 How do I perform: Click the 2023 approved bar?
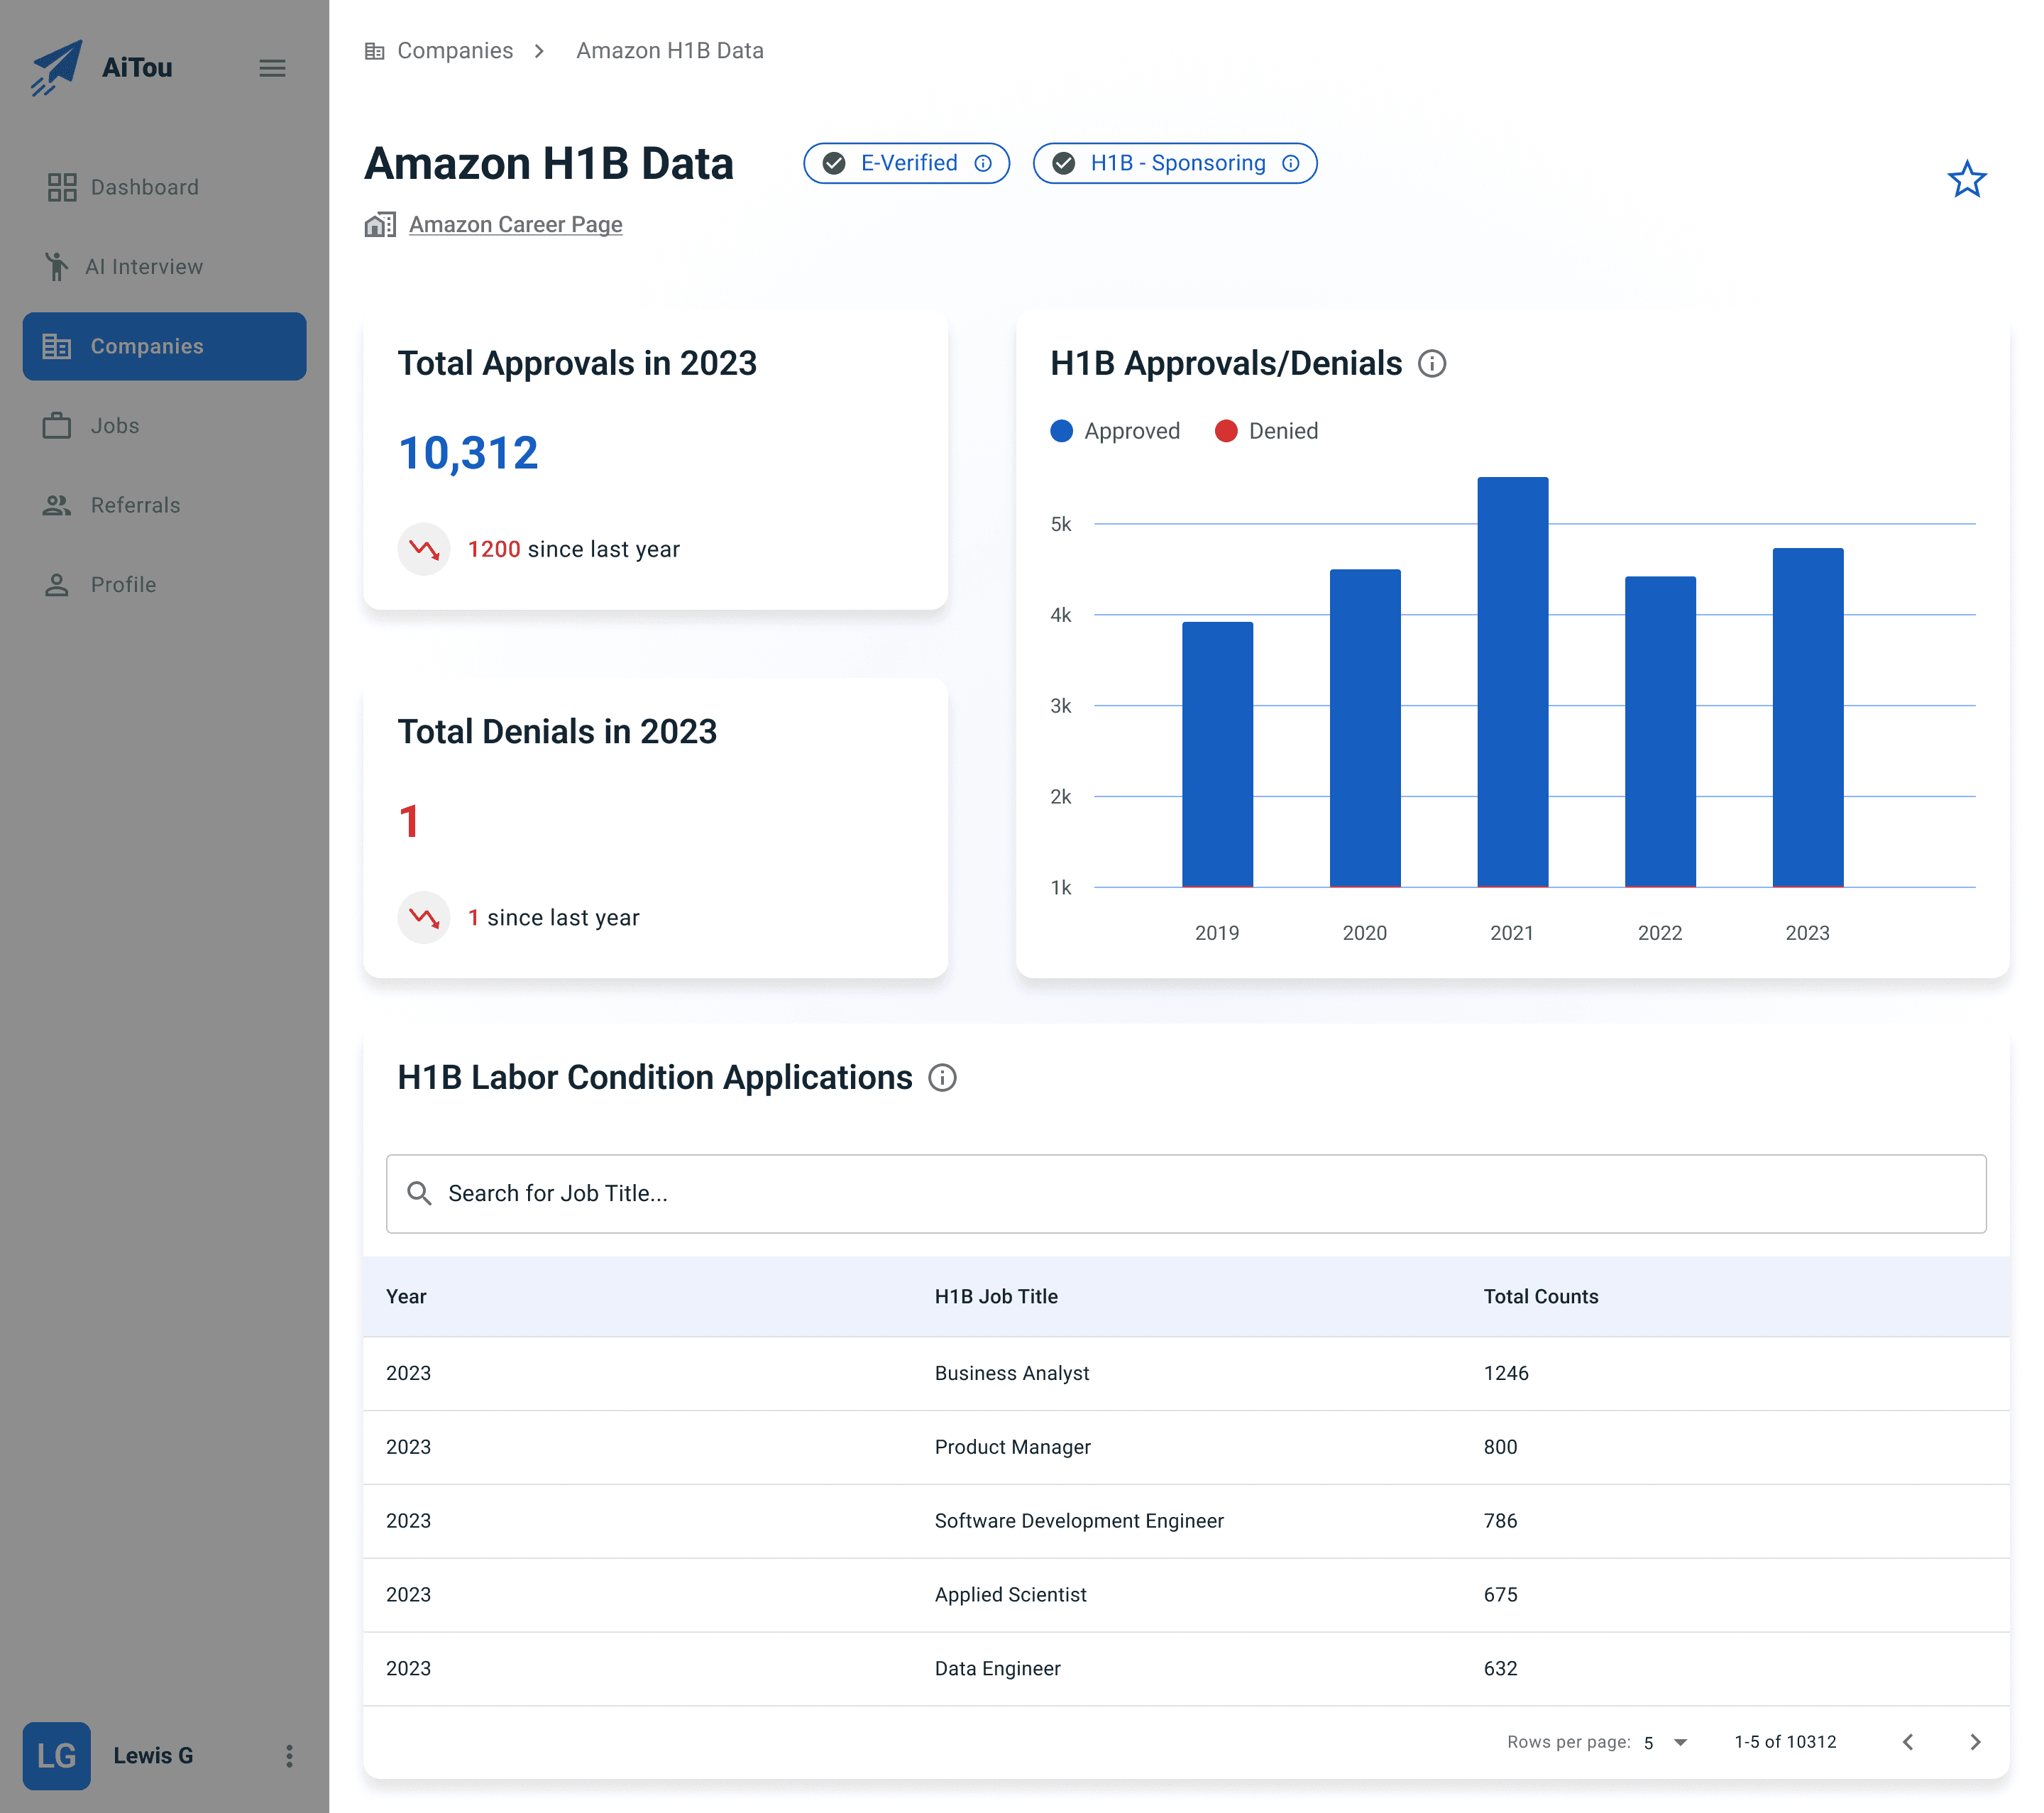click(x=1808, y=717)
